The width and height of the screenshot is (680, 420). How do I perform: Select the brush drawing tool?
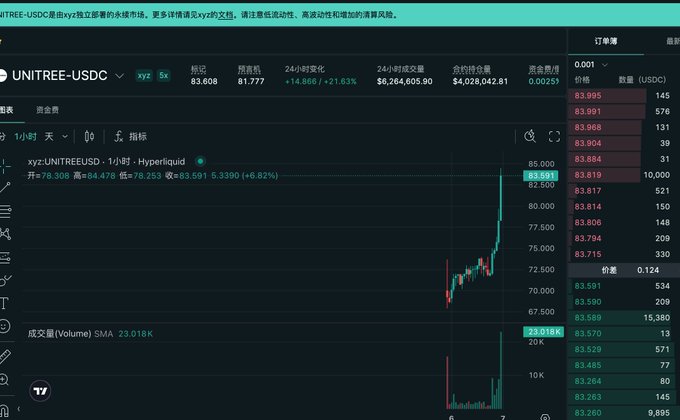[x=5, y=280]
